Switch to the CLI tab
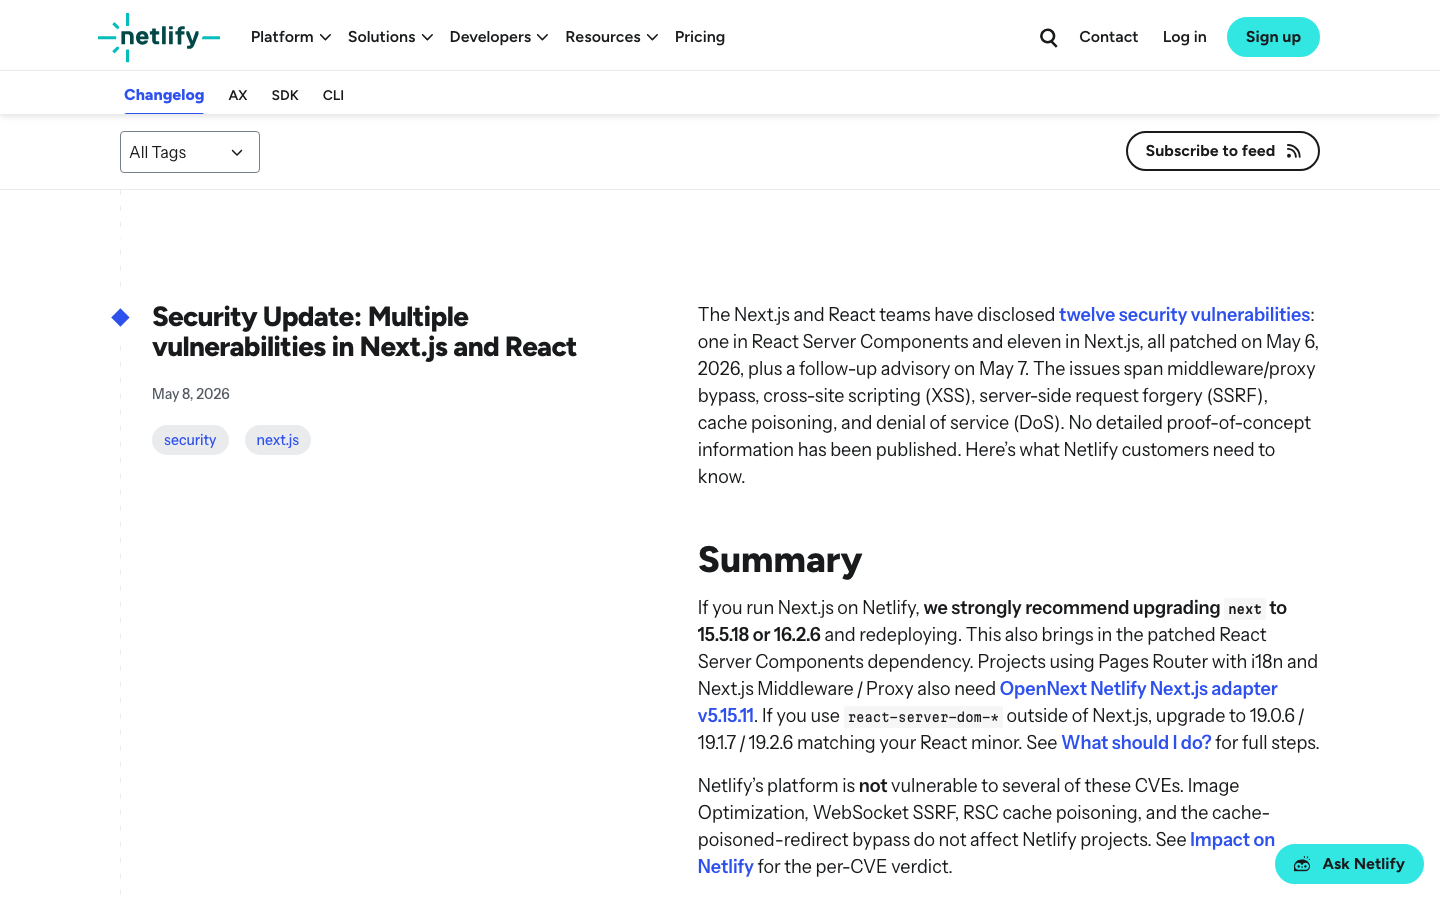The width and height of the screenshot is (1440, 900). point(333,95)
